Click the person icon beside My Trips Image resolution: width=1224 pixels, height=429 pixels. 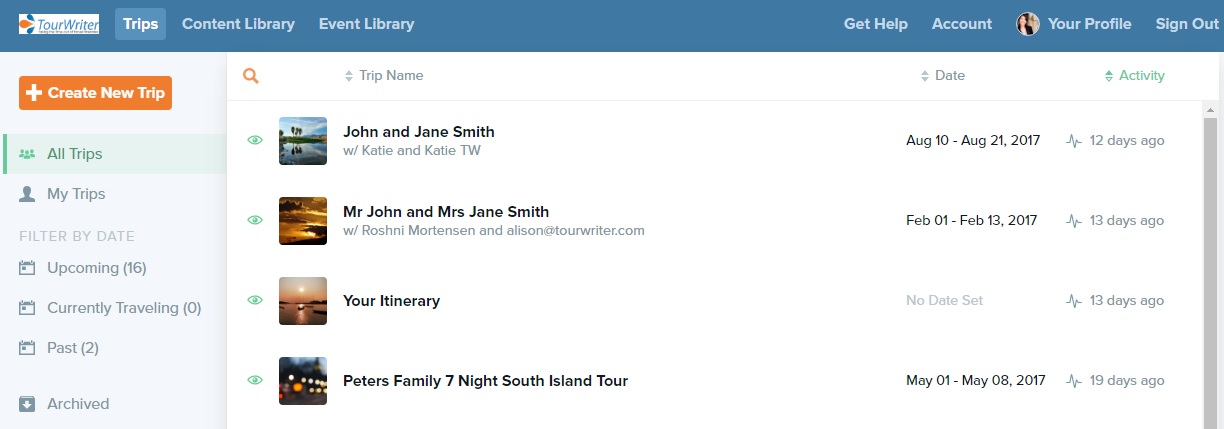click(x=27, y=194)
